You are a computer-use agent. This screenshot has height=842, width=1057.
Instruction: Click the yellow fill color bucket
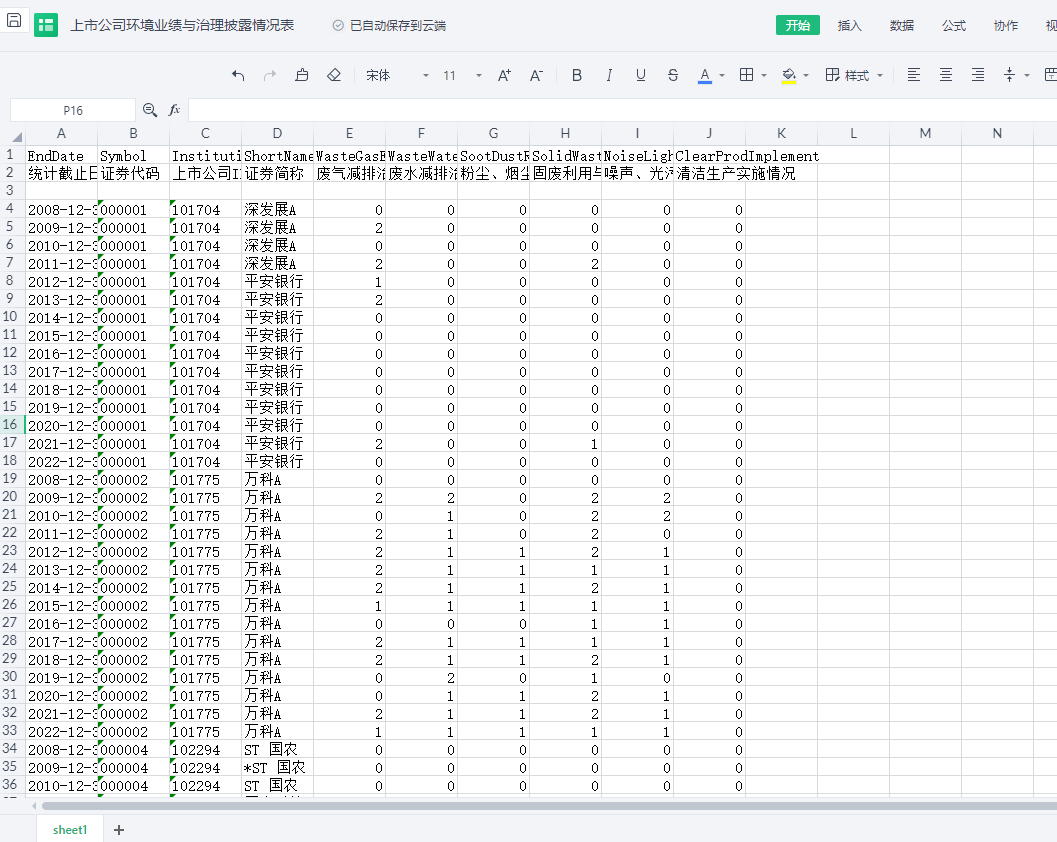pyautogui.click(x=789, y=75)
